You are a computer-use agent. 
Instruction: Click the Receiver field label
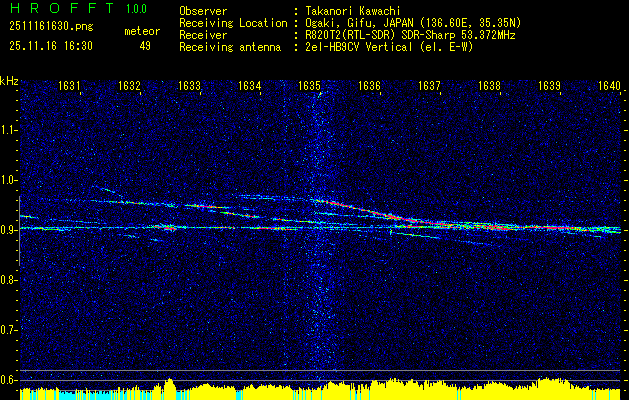(203, 35)
